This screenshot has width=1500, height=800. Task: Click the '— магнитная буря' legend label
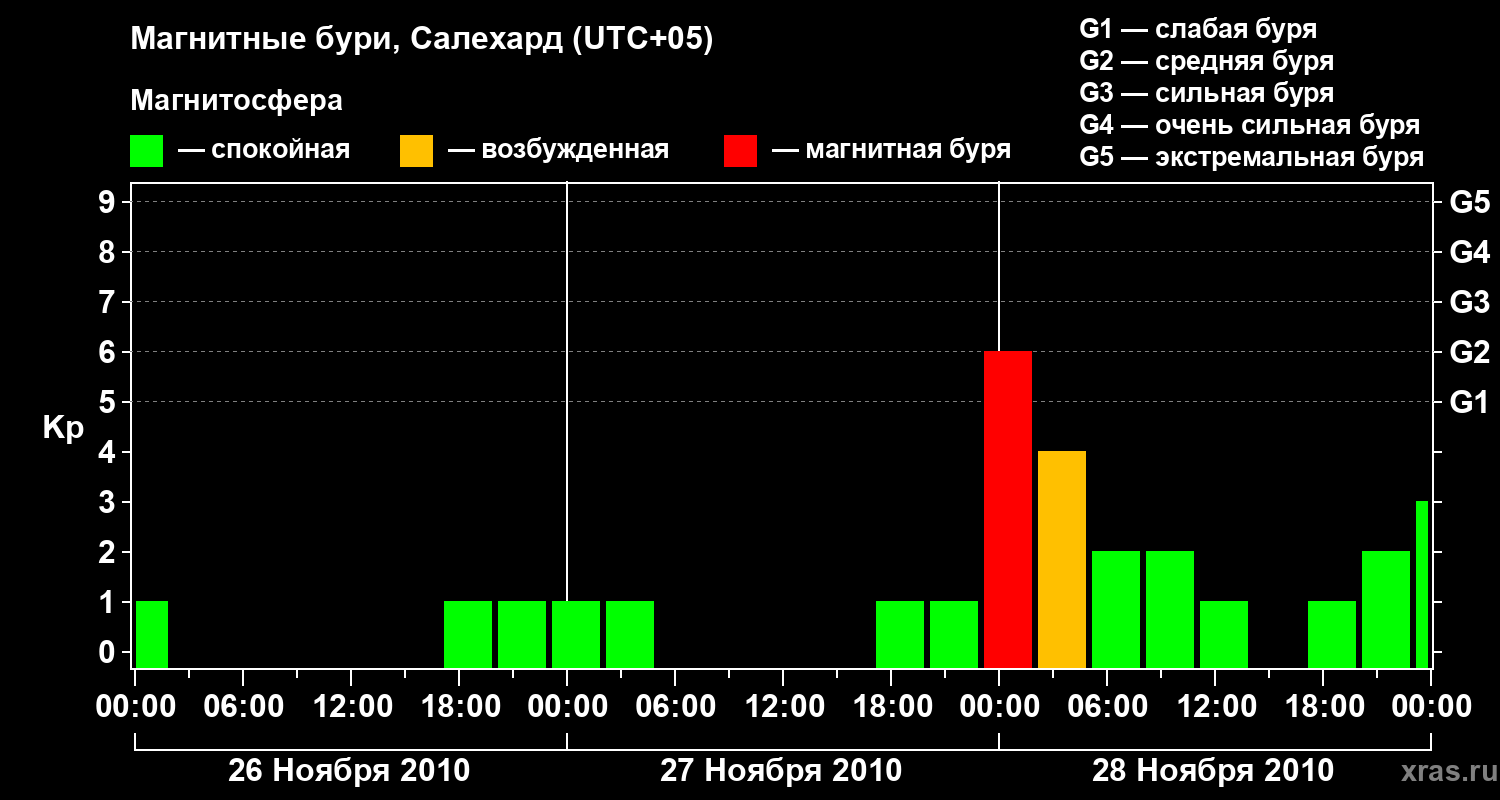point(891,151)
